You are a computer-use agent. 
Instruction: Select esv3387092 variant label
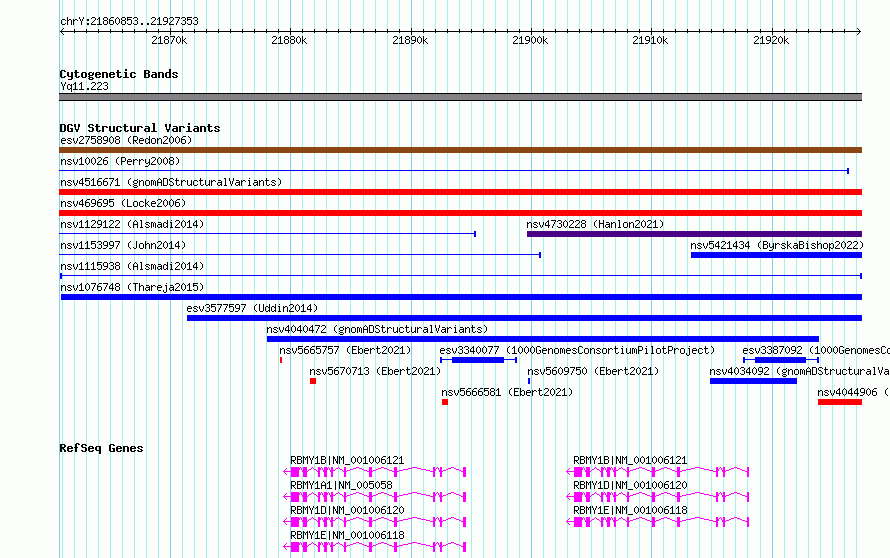816,350
